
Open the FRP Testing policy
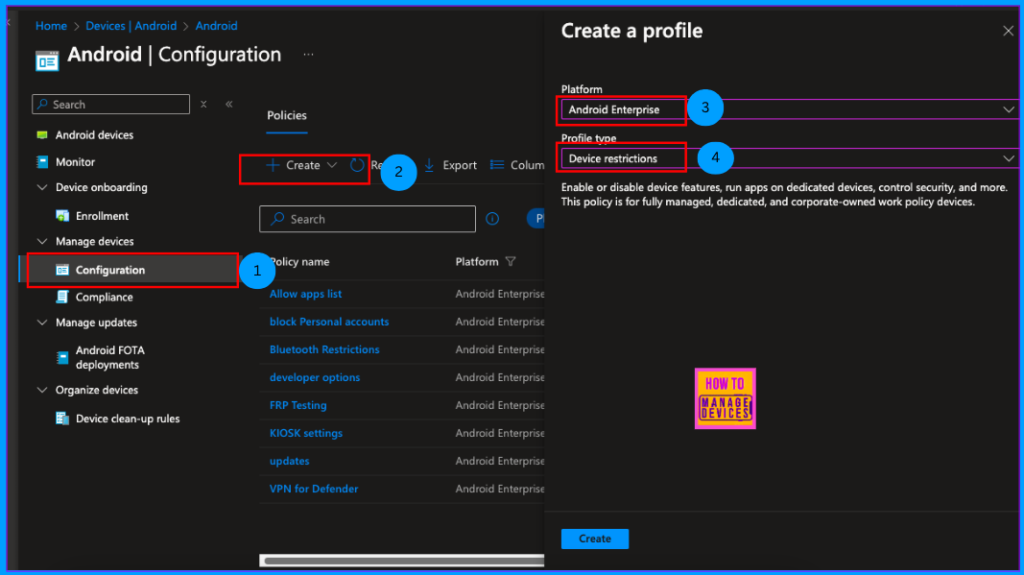(298, 406)
